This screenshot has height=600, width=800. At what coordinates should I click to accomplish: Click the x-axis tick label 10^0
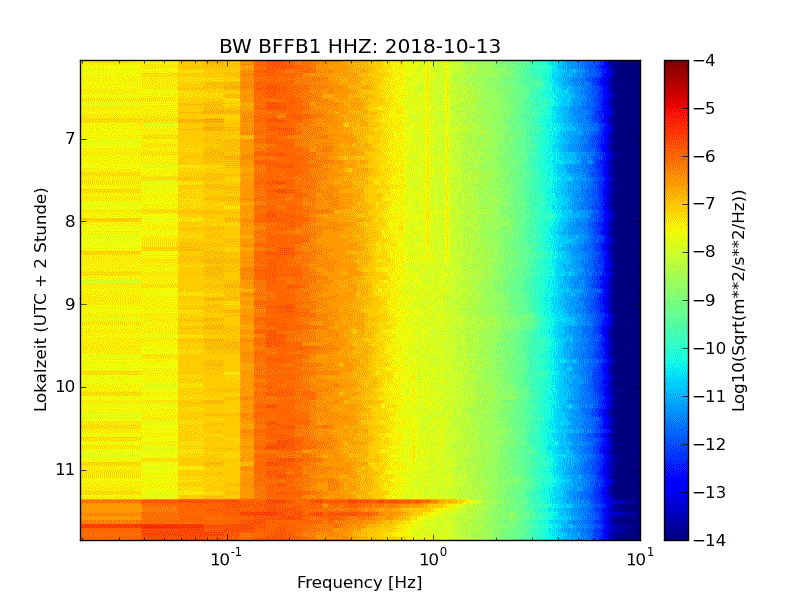(433, 558)
